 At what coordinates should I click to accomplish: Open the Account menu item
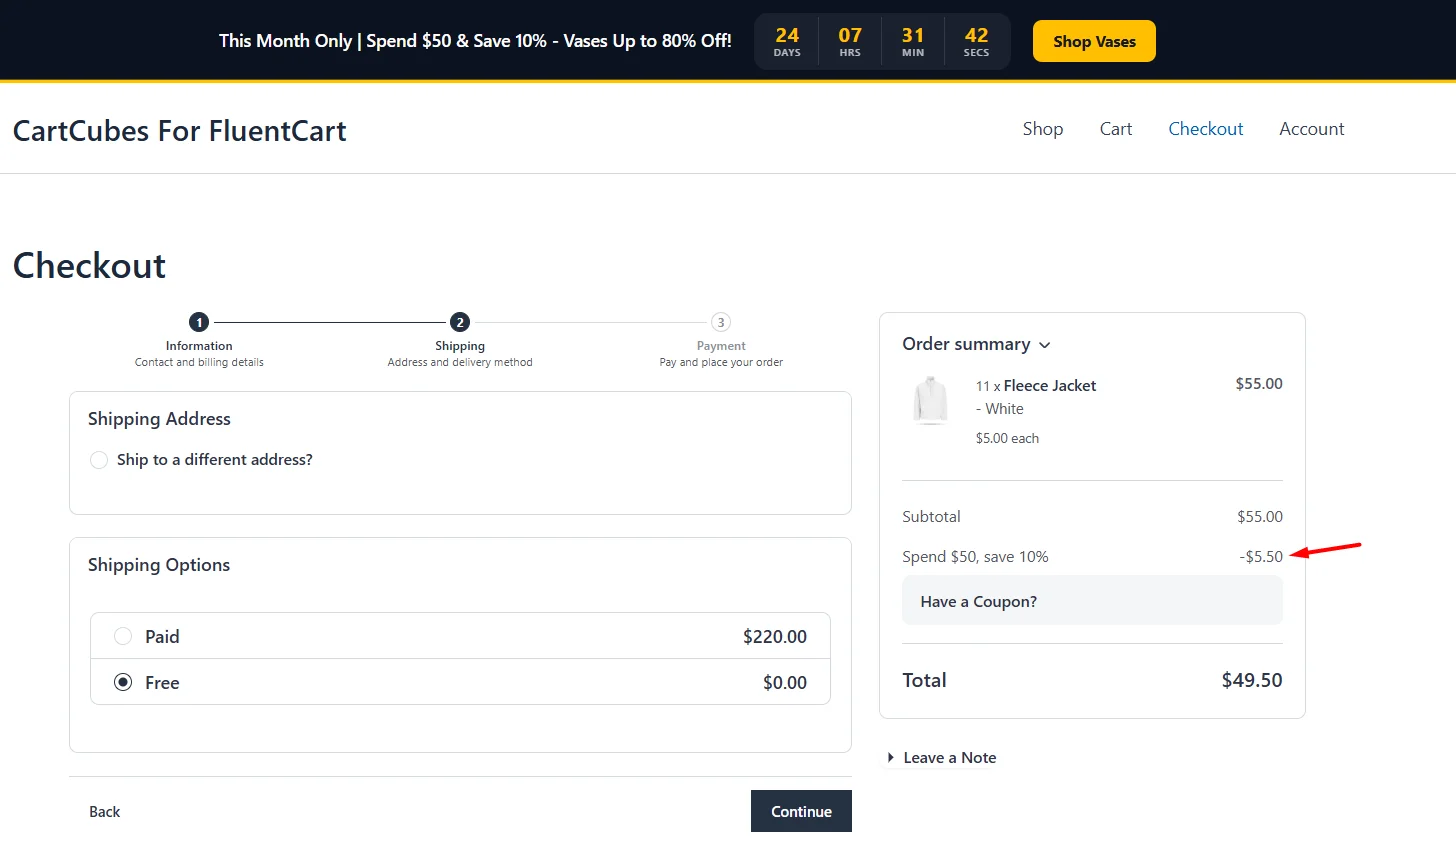(1312, 129)
